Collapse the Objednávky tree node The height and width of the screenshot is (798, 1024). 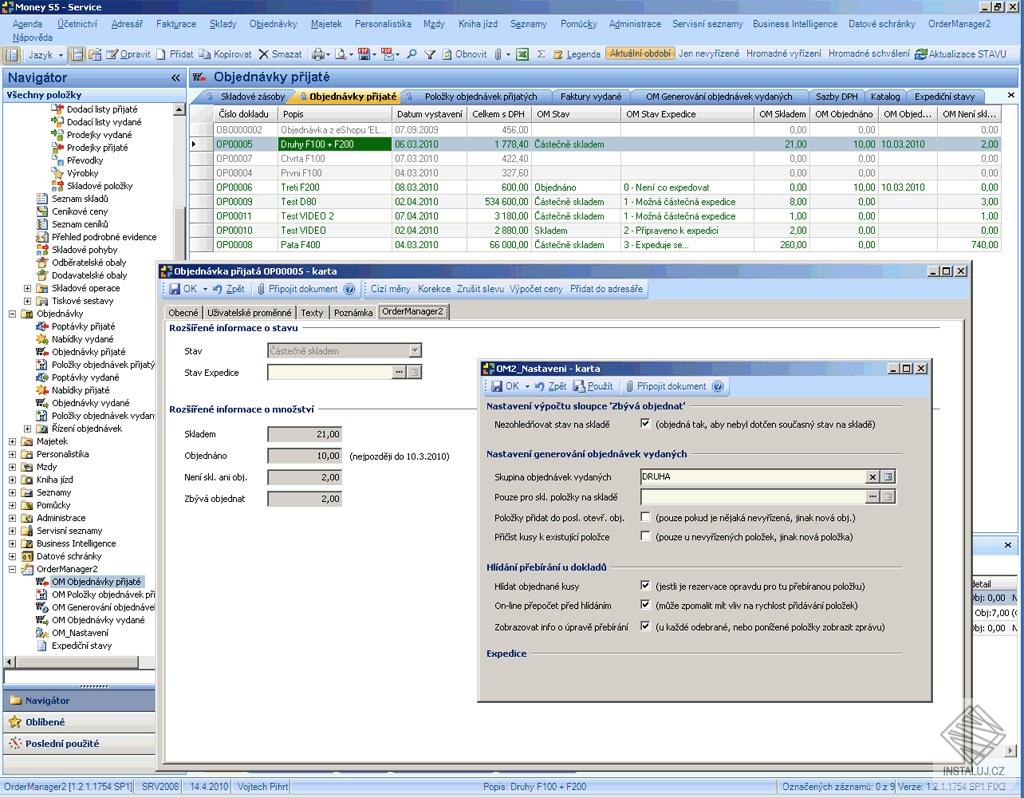[x=12, y=313]
